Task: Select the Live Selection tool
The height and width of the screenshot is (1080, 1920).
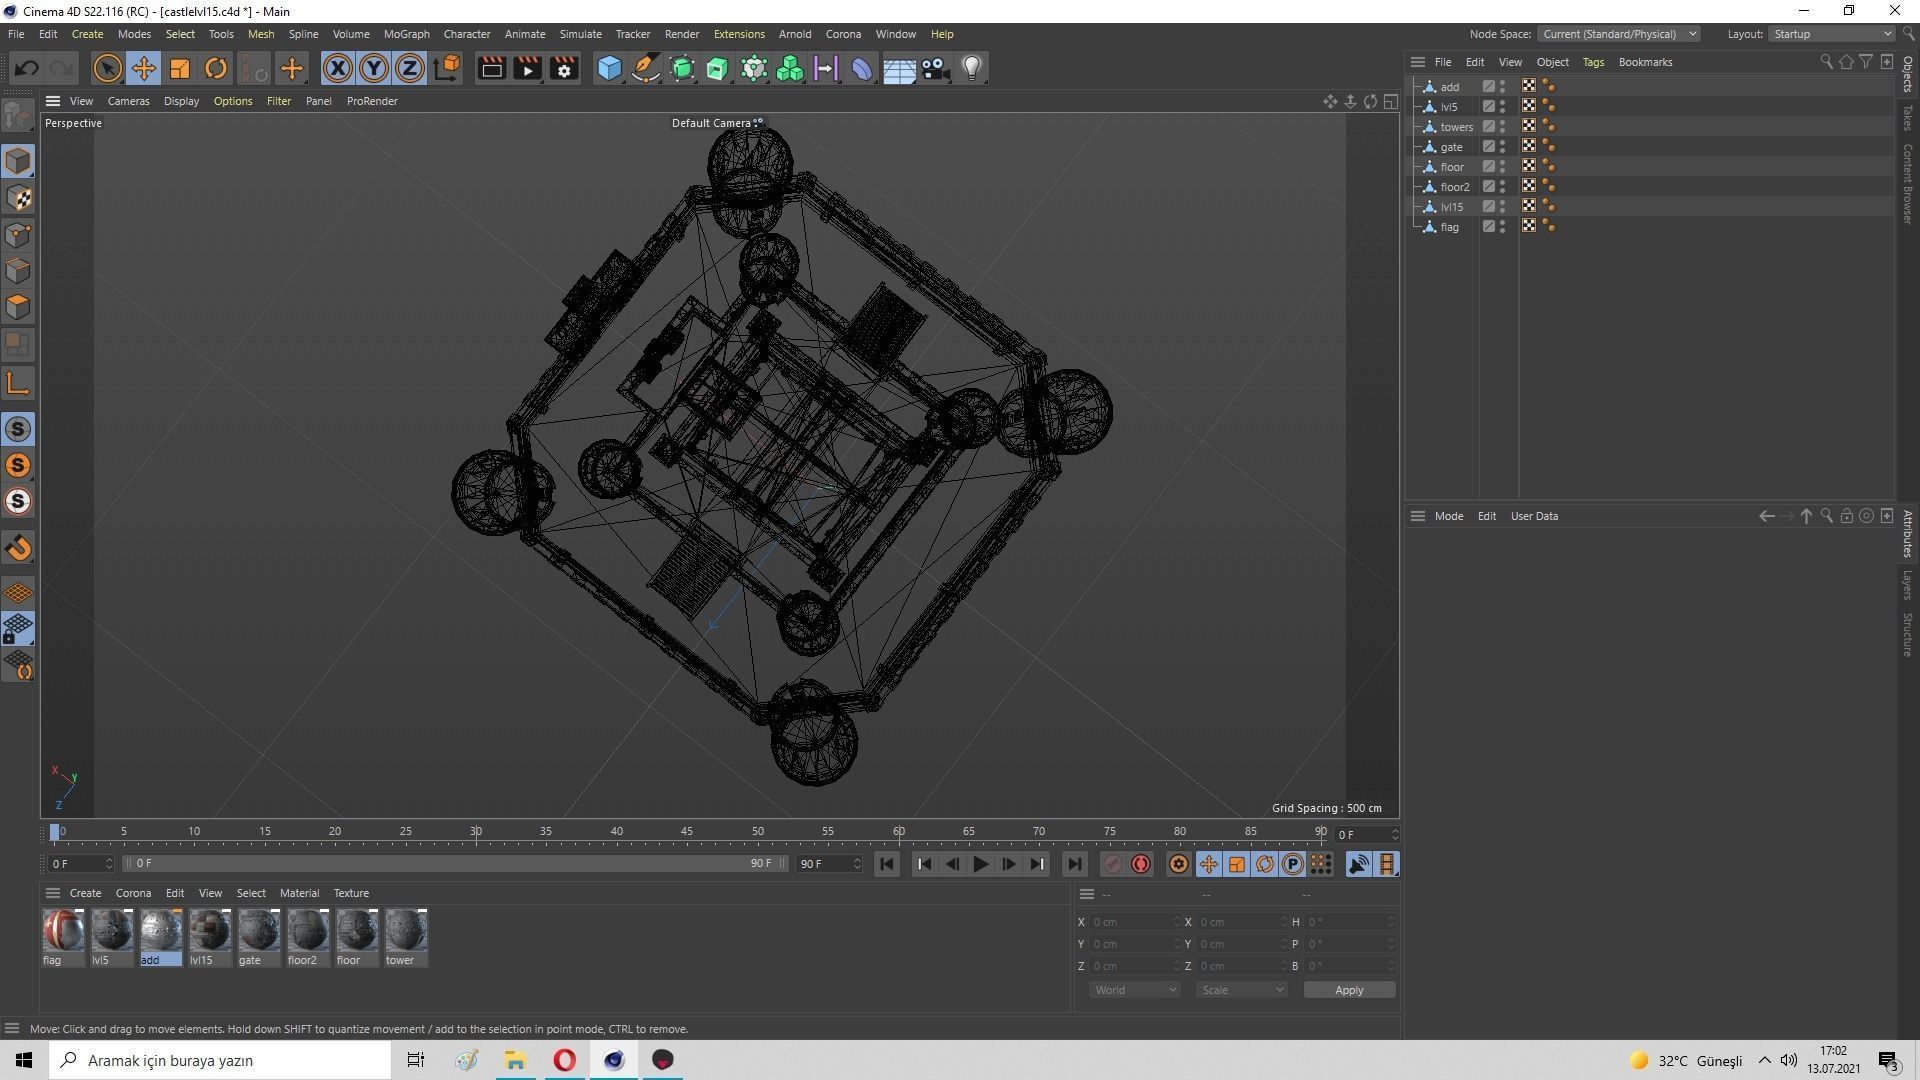Action: pyautogui.click(x=107, y=68)
